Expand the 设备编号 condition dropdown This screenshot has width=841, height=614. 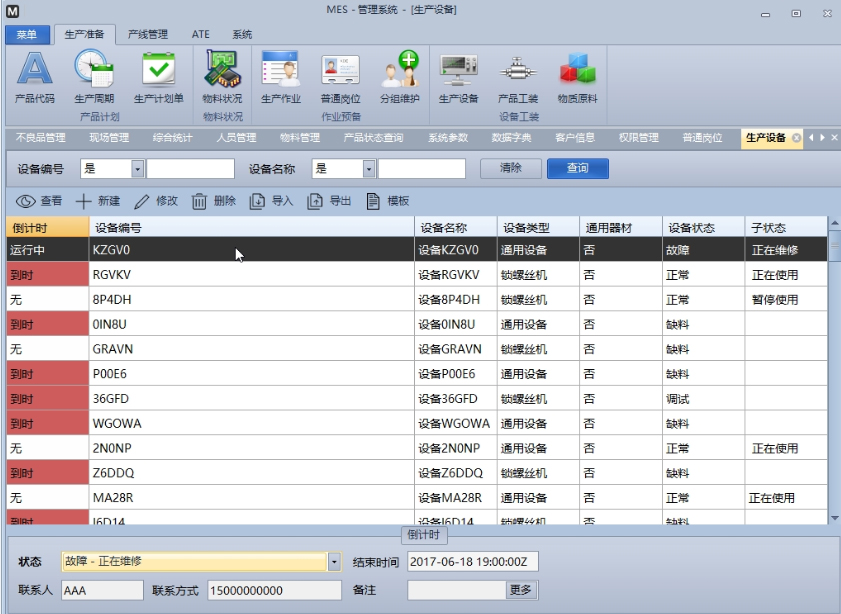tap(137, 169)
